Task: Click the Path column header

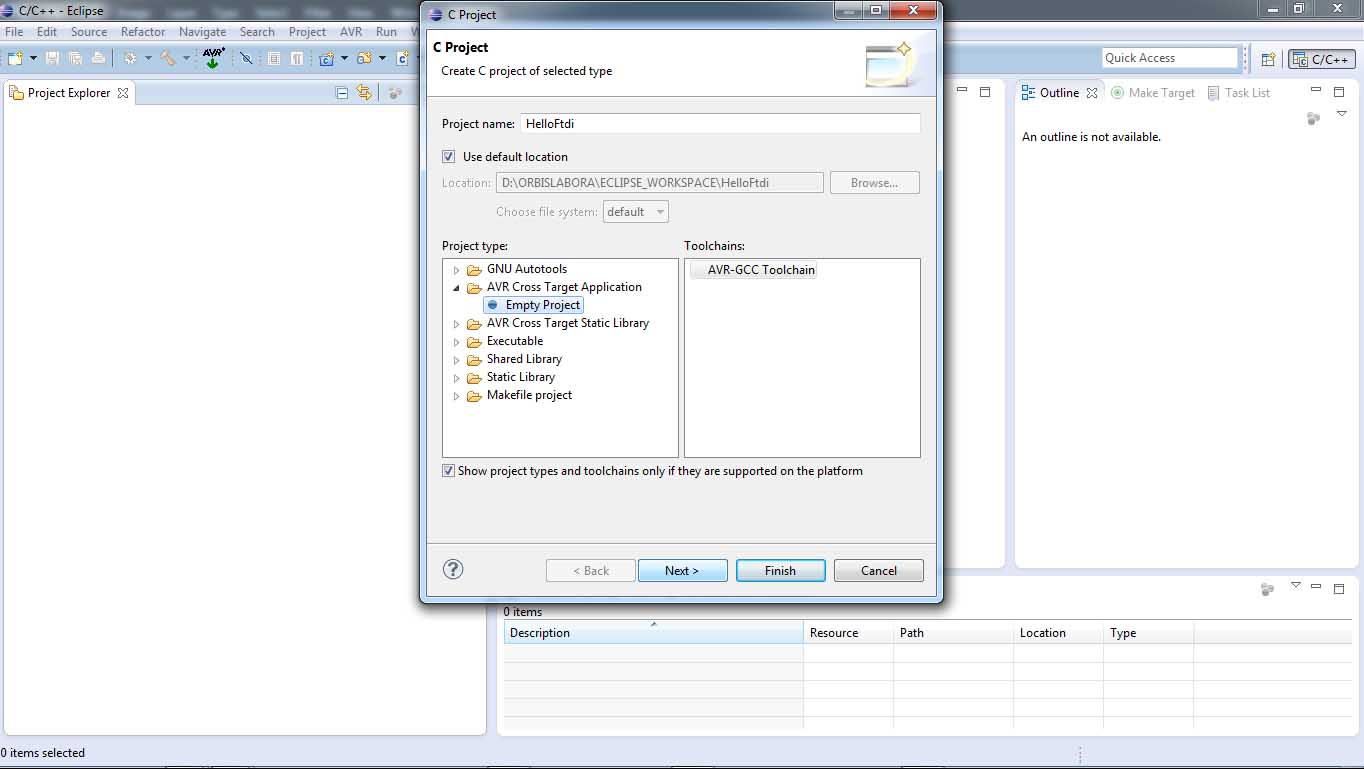Action: click(x=953, y=633)
